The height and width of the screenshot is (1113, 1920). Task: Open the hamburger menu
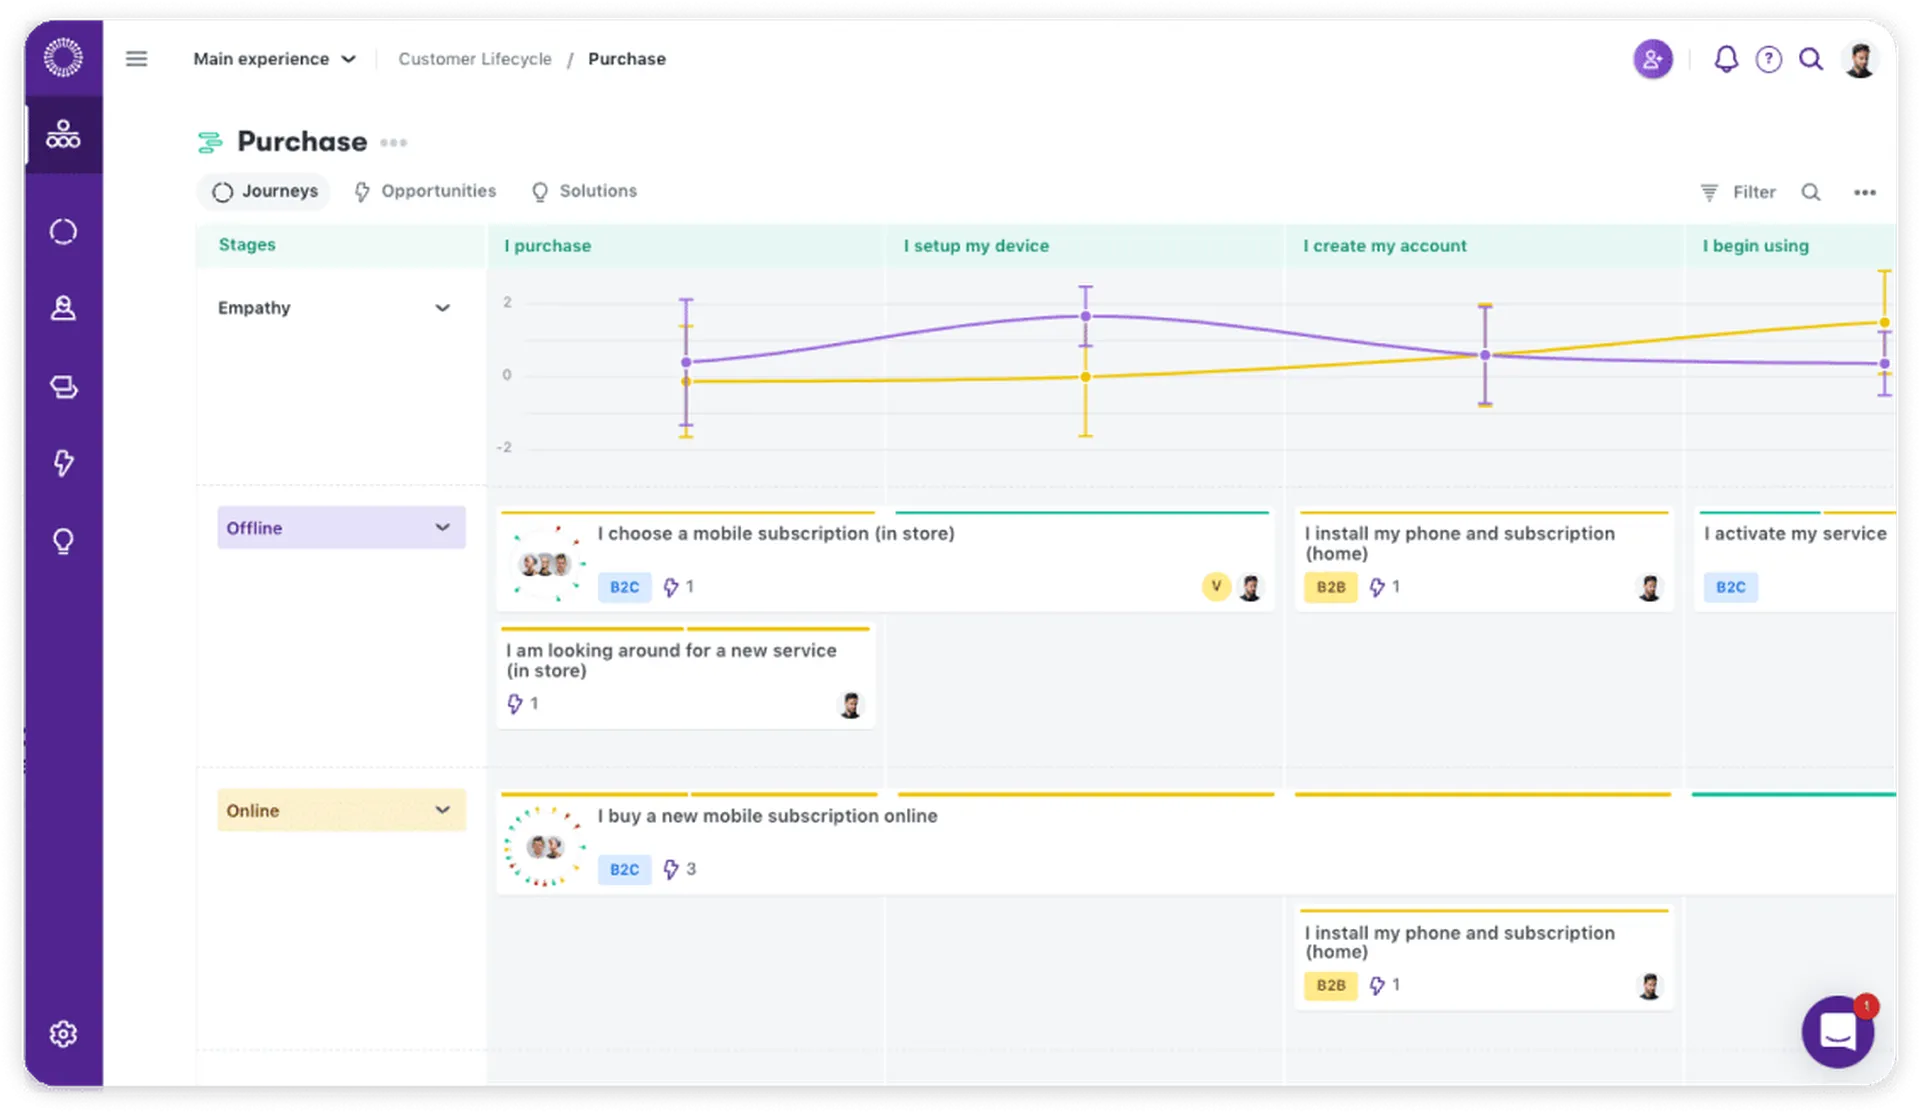coord(136,59)
